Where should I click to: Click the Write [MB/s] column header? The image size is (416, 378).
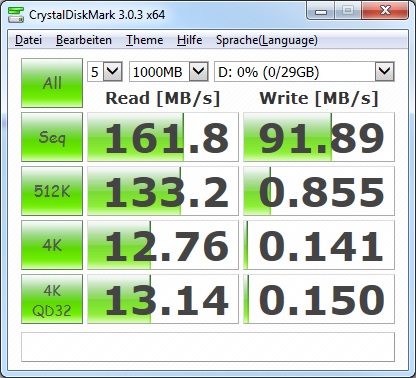(x=319, y=98)
